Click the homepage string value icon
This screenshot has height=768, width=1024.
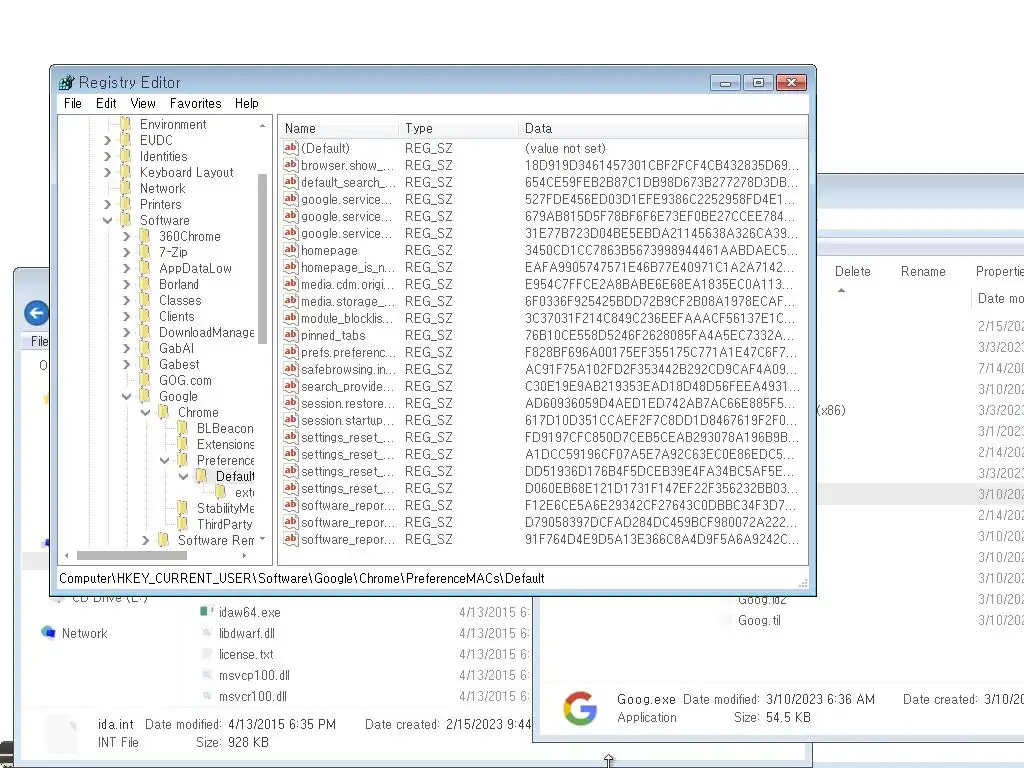[291, 250]
